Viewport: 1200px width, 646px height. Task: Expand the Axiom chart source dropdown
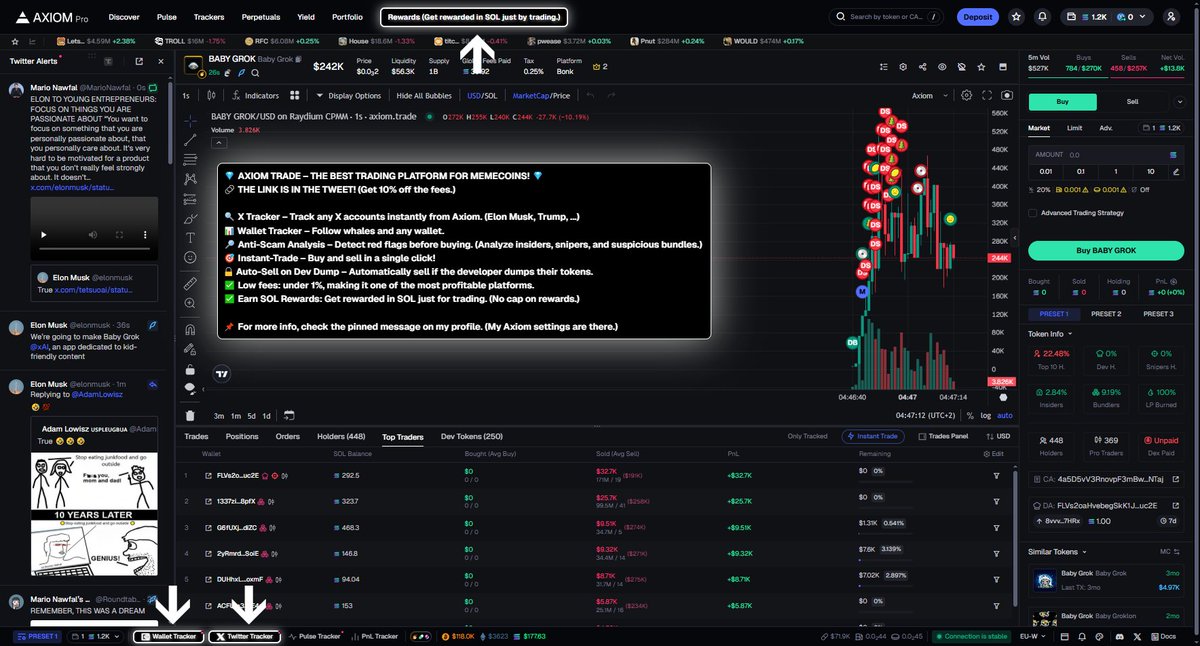(x=927, y=95)
